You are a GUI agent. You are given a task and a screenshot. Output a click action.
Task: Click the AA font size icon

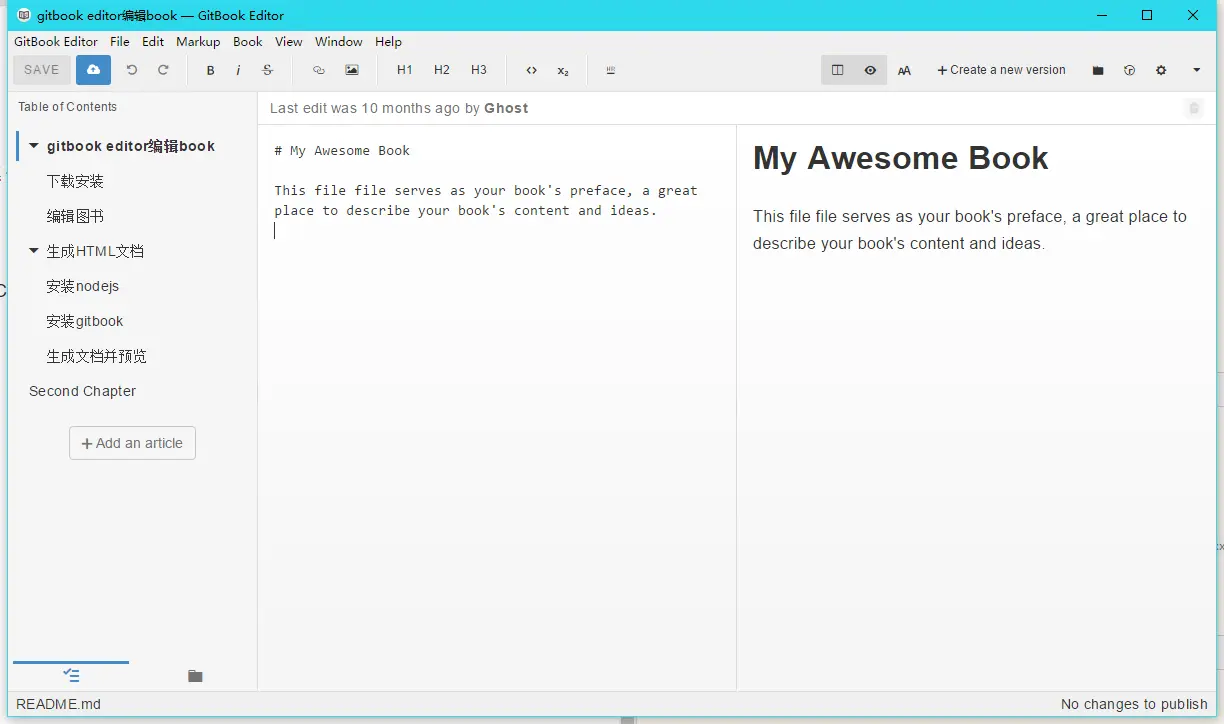click(x=904, y=70)
